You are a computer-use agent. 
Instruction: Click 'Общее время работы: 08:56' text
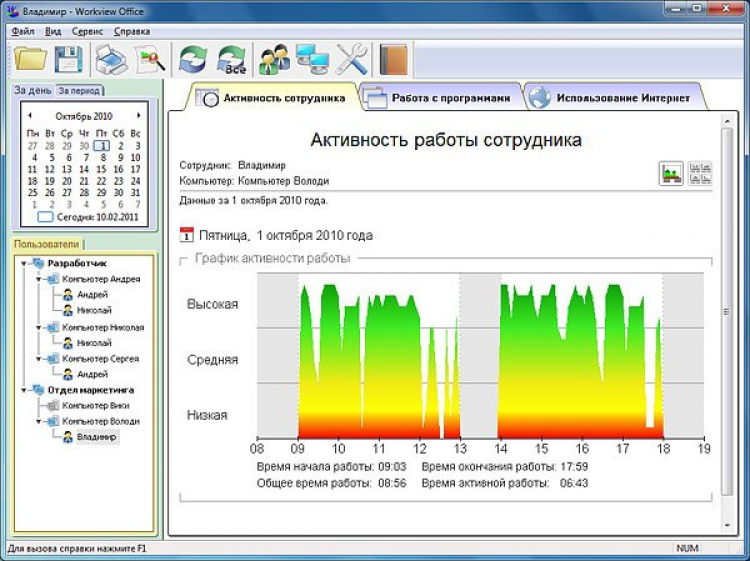click(x=331, y=483)
